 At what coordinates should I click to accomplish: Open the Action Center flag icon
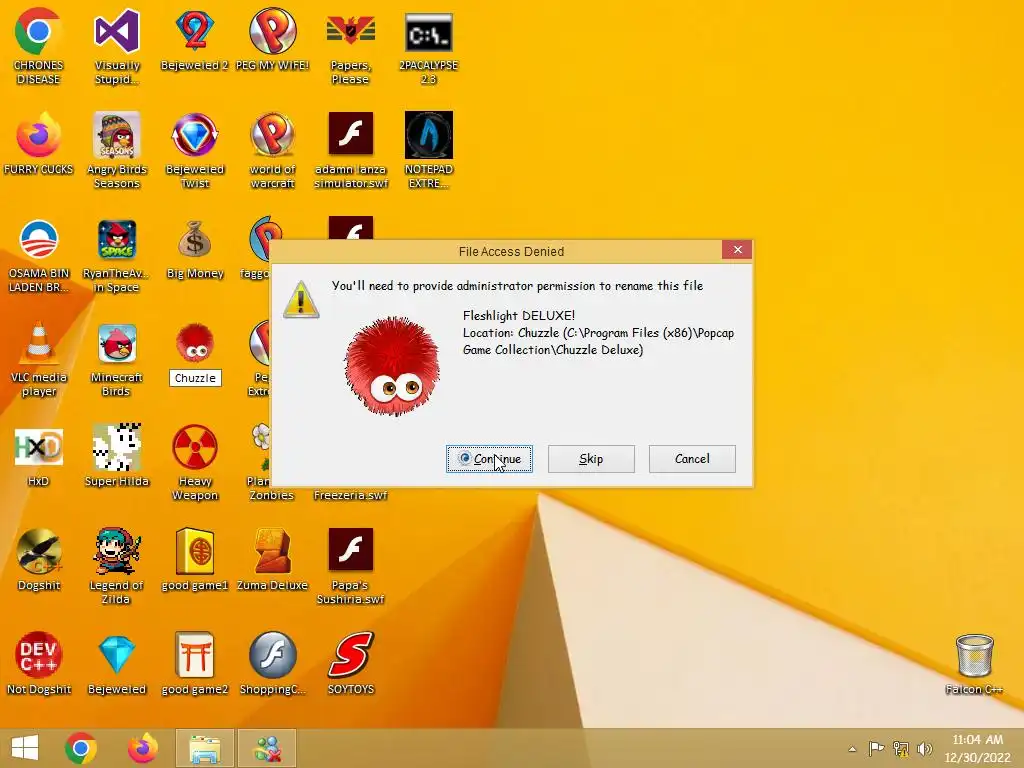876,748
